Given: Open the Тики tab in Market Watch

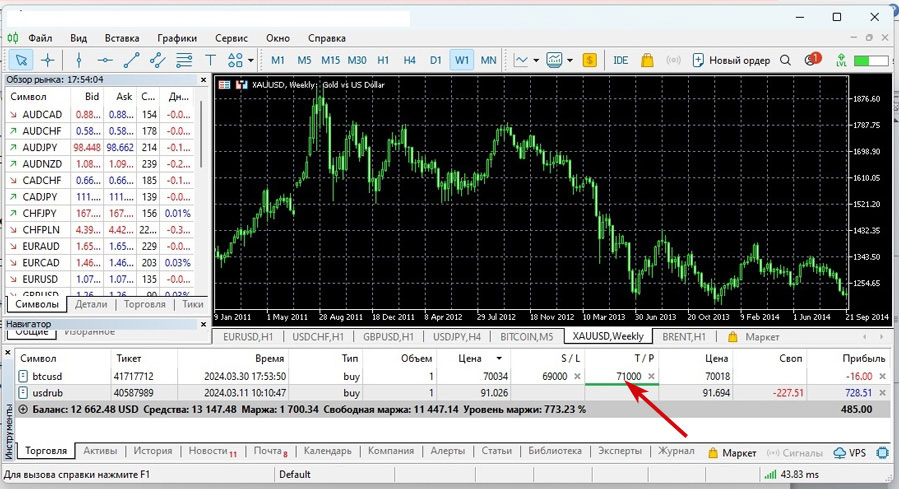Looking at the screenshot, I should pyautogui.click(x=193, y=304).
